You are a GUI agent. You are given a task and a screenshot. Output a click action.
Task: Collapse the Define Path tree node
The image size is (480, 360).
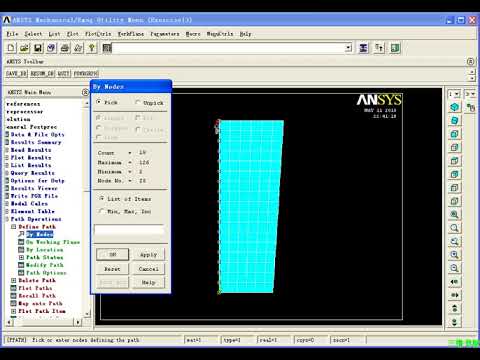(x=14, y=227)
